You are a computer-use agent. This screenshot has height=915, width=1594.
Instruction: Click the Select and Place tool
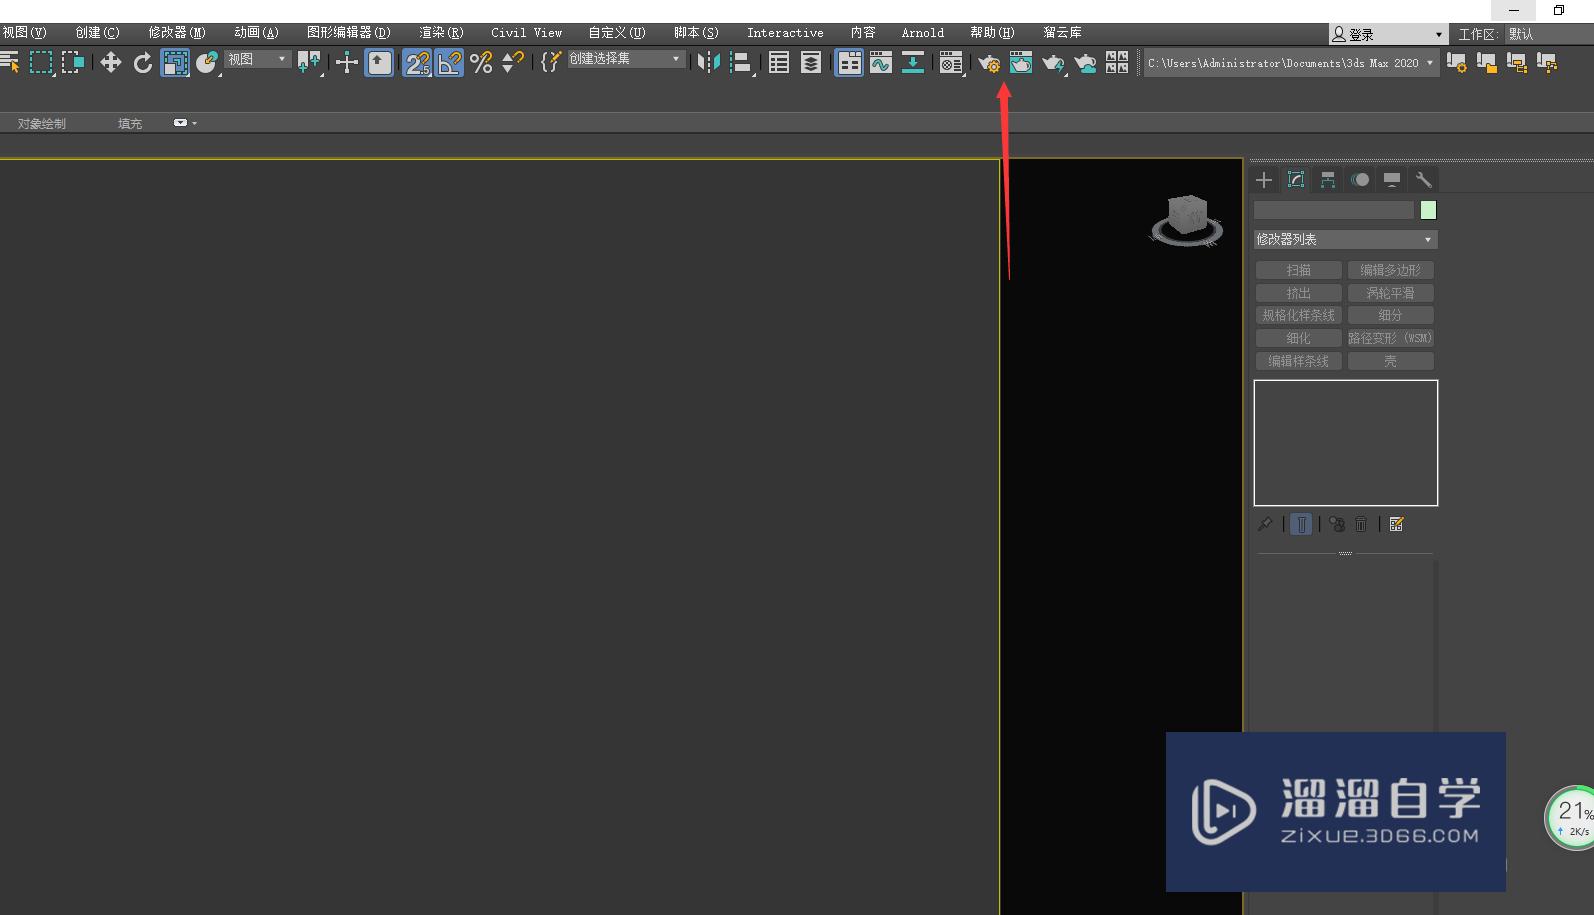coord(207,63)
